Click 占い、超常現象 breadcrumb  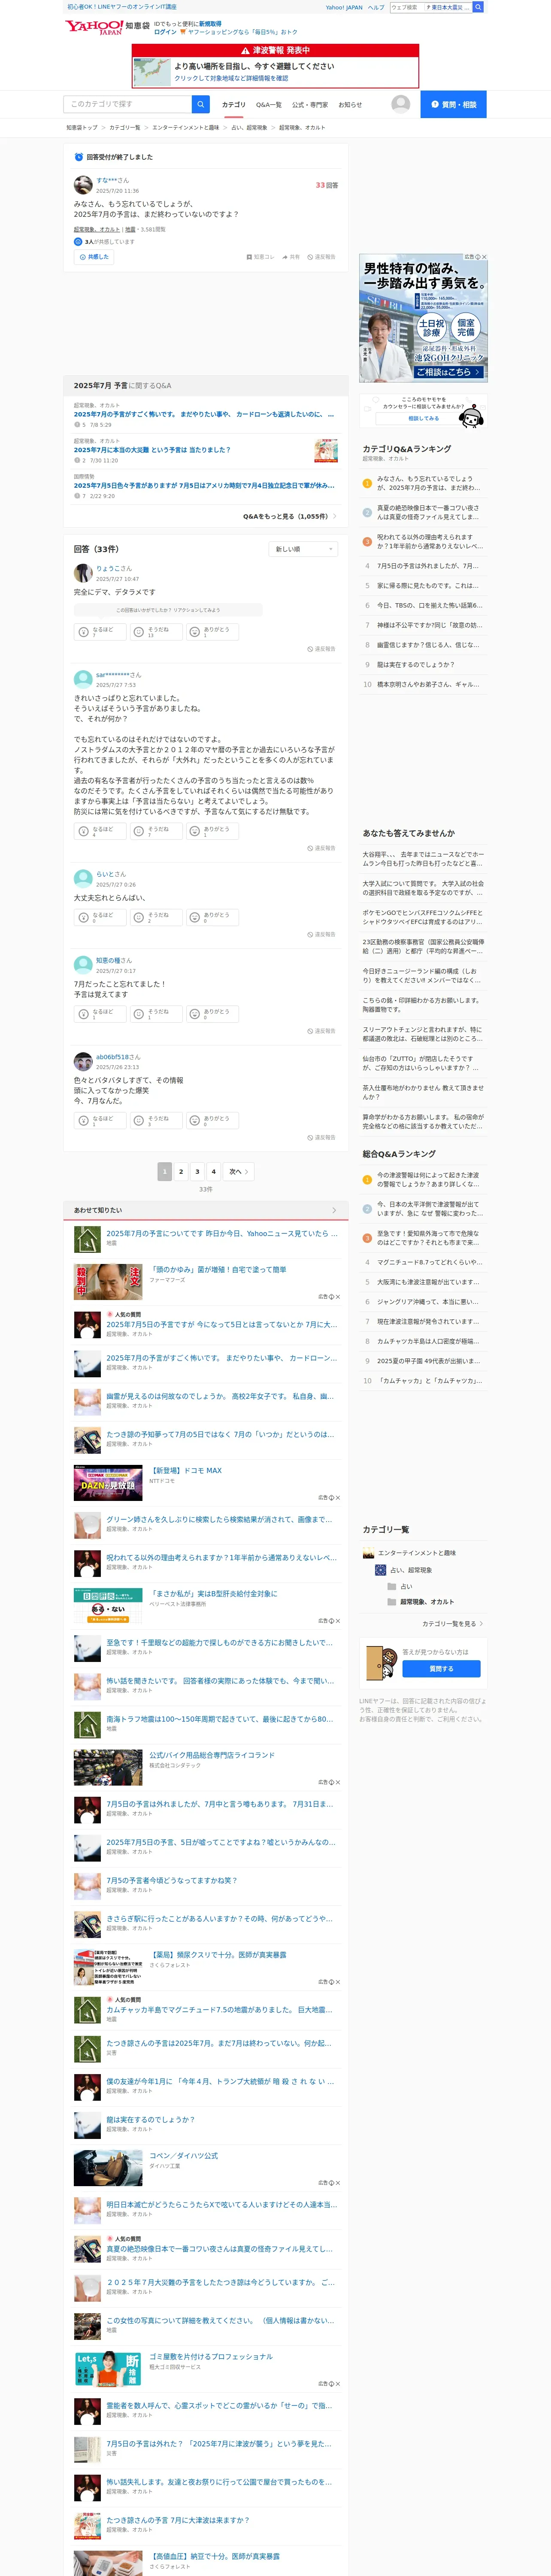click(x=249, y=128)
